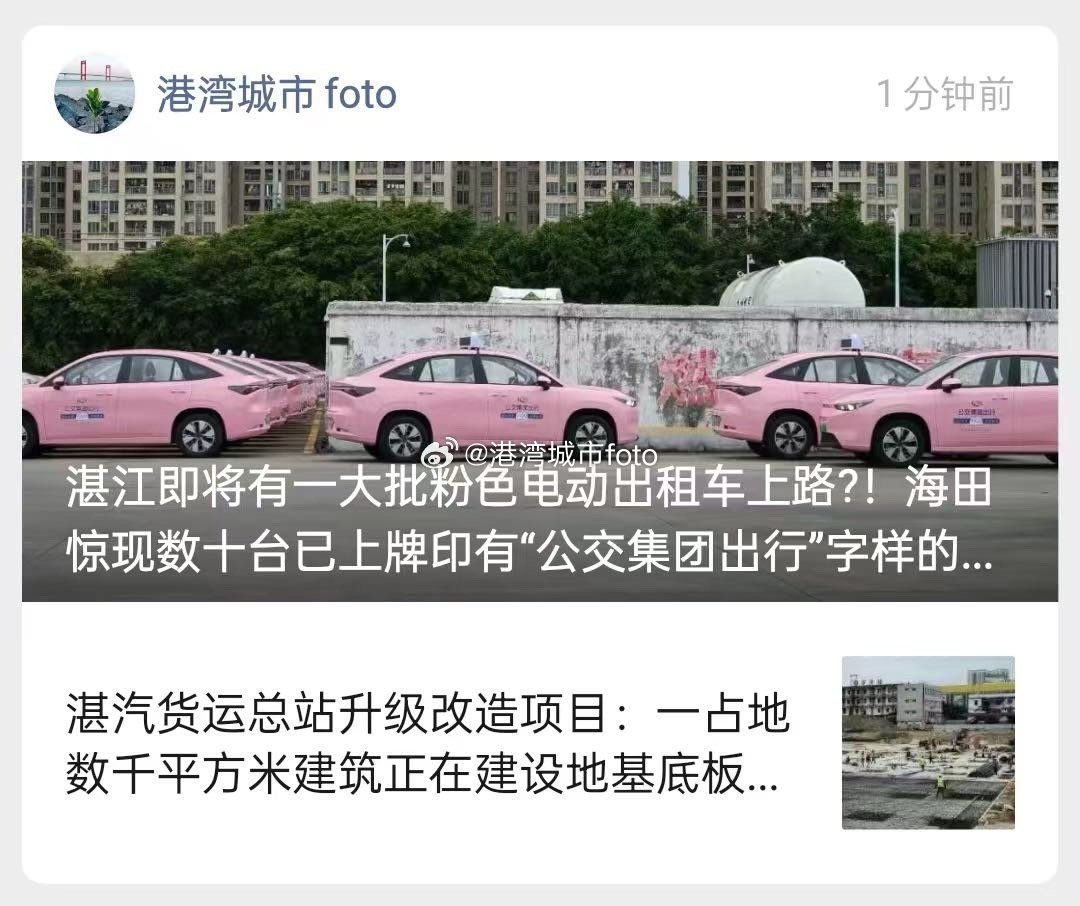The image size is (1080, 906).
Task: Tap the front wheel of the rightmost taxi
Action: tap(900, 443)
